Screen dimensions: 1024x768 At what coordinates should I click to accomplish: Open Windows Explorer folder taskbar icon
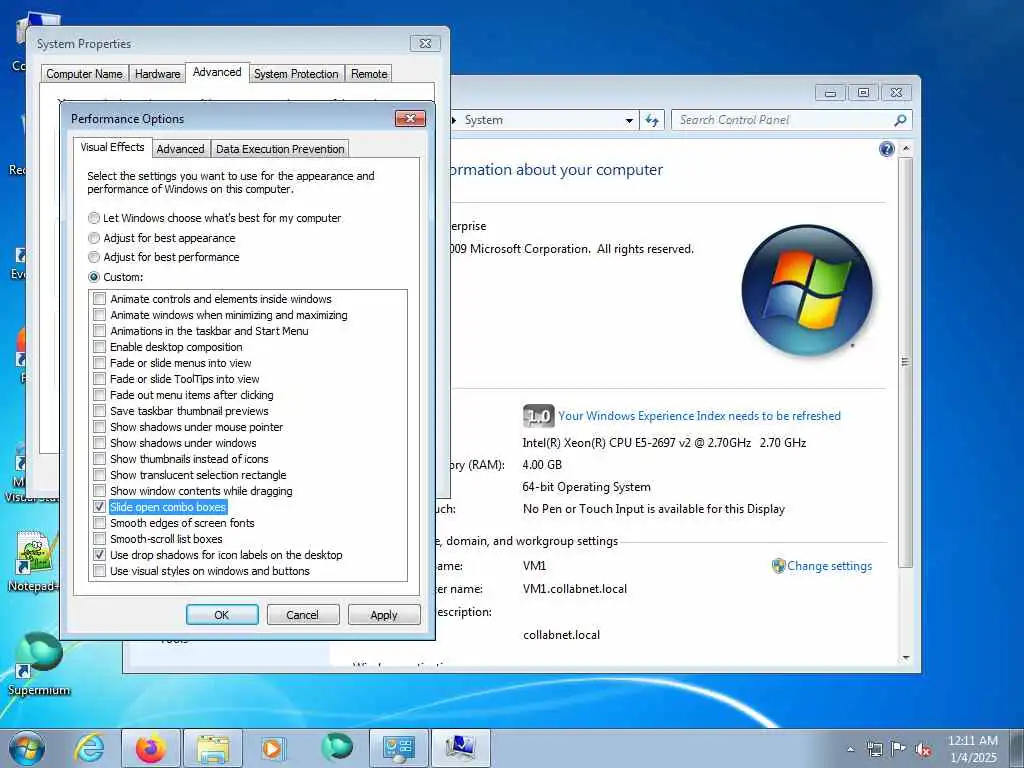pos(212,749)
